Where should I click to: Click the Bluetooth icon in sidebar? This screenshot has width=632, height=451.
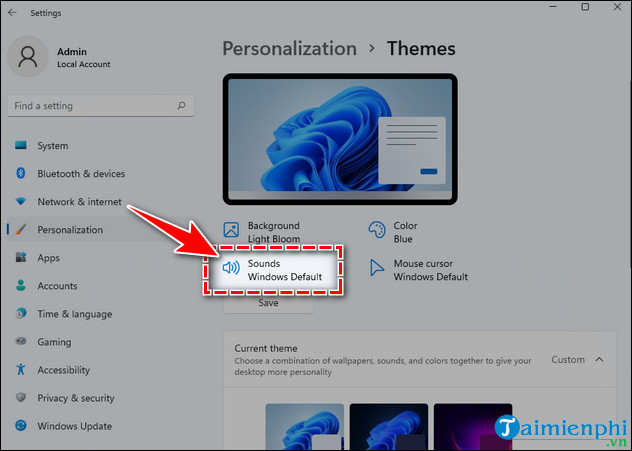[21, 173]
